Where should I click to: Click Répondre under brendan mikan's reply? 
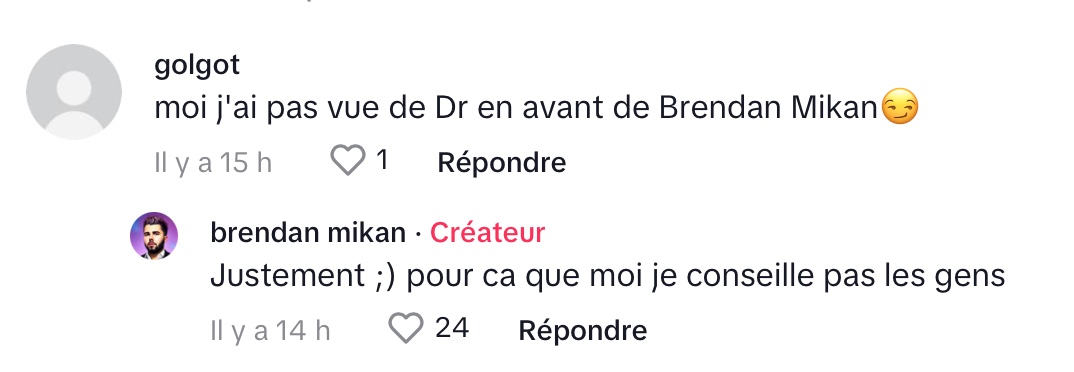(x=583, y=330)
